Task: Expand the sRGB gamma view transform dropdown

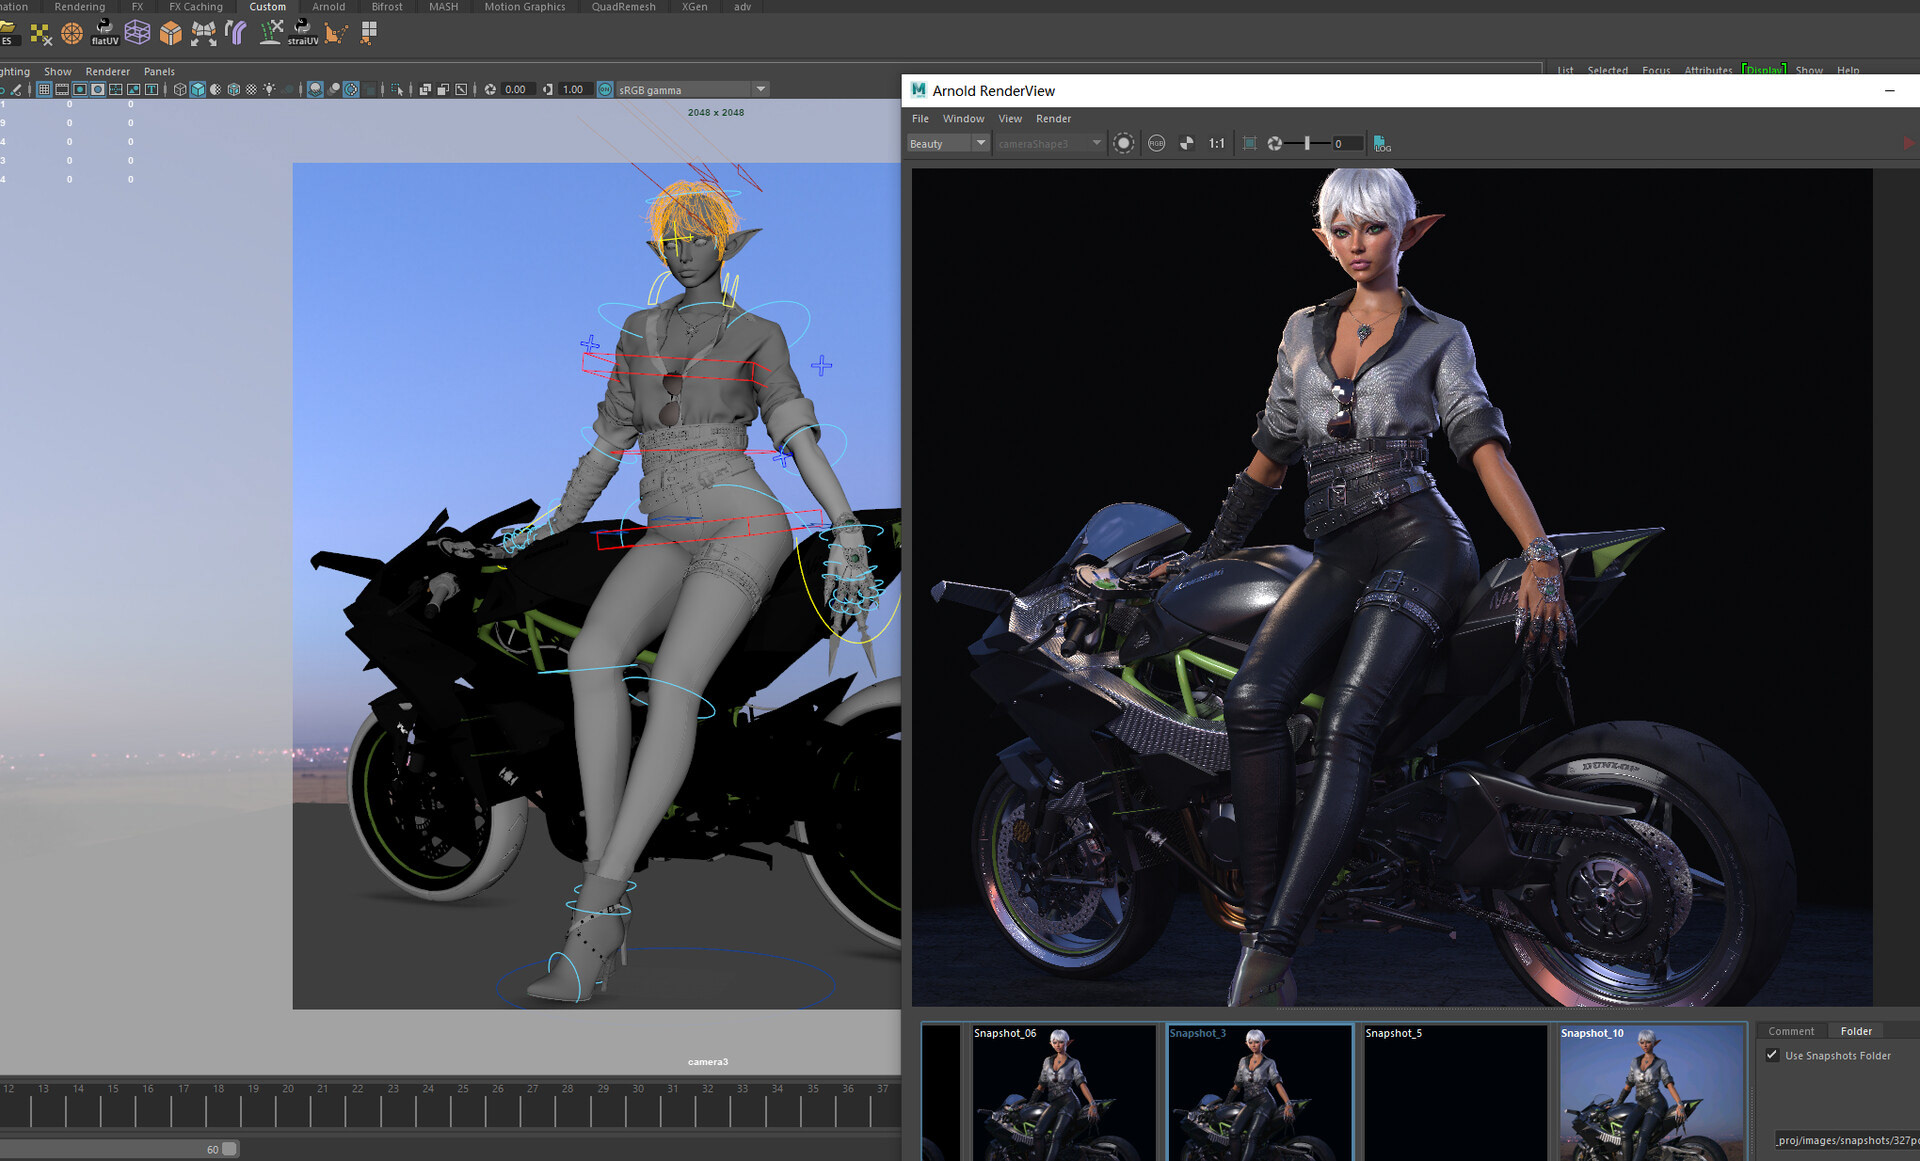Action: pyautogui.click(x=761, y=90)
